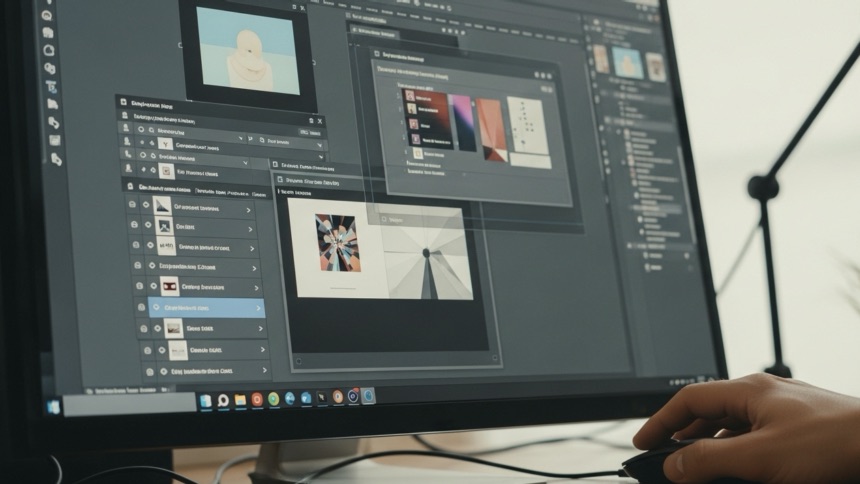The height and width of the screenshot is (484, 860).
Task: Click the geometric burst artwork on canvas
Action: (337, 243)
